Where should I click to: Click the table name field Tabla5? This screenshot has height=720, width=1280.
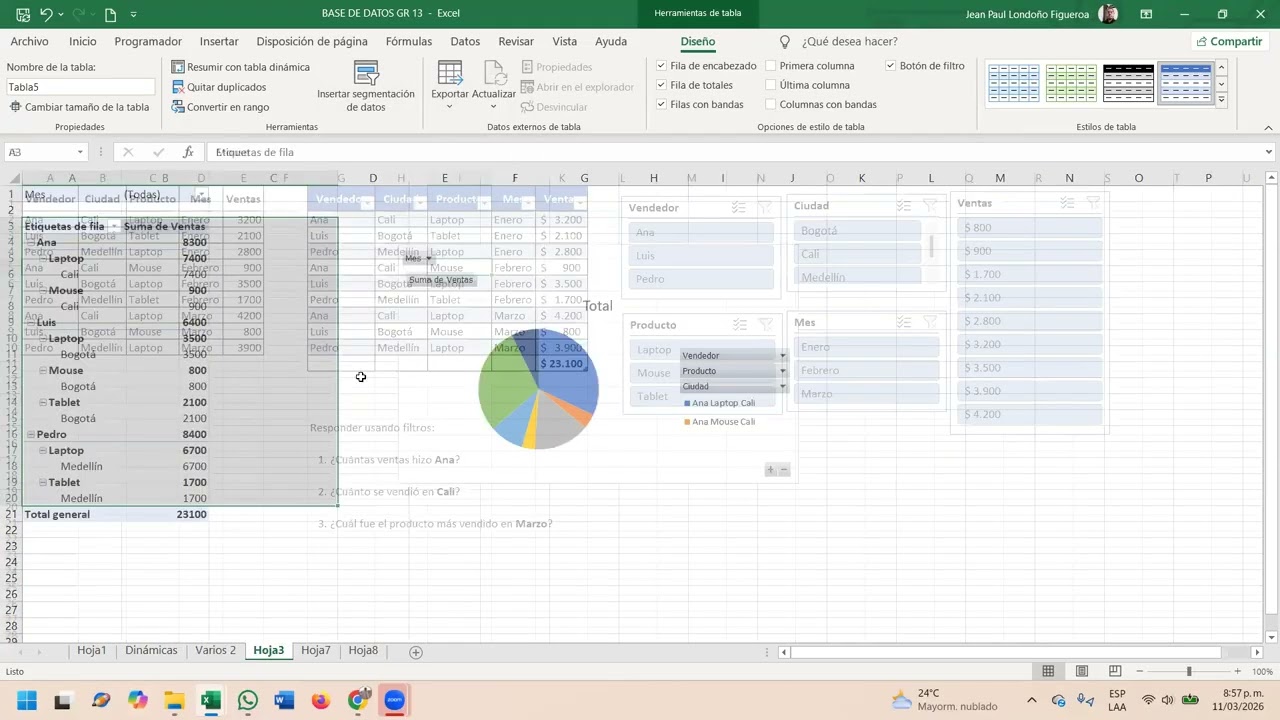80,87
